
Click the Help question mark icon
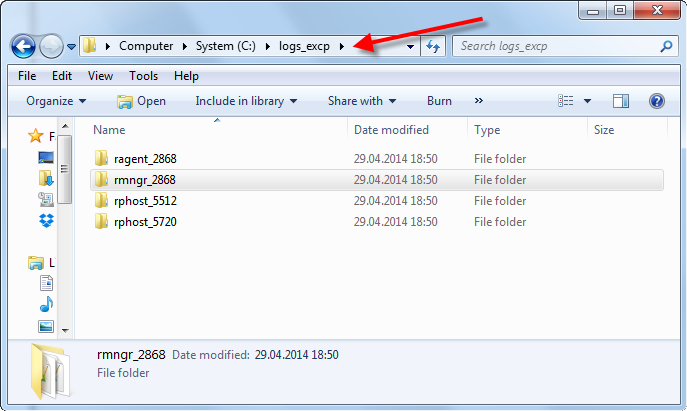(x=657, y=101)
